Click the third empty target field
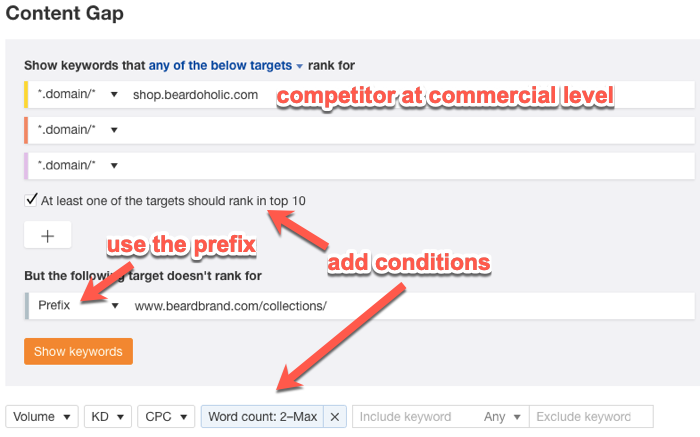The height and width of the screenshot is (437, 700). (400, 165)
